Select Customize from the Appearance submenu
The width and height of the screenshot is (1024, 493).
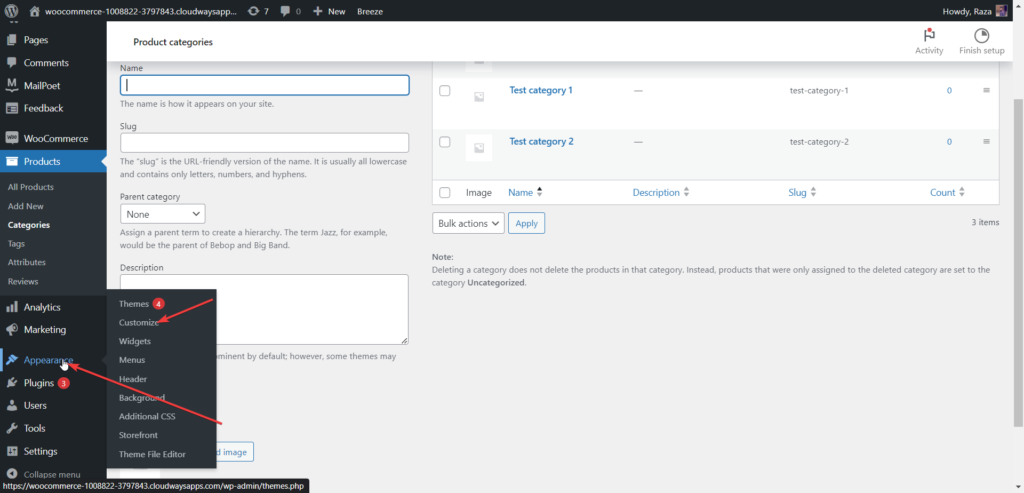(139, 322)
